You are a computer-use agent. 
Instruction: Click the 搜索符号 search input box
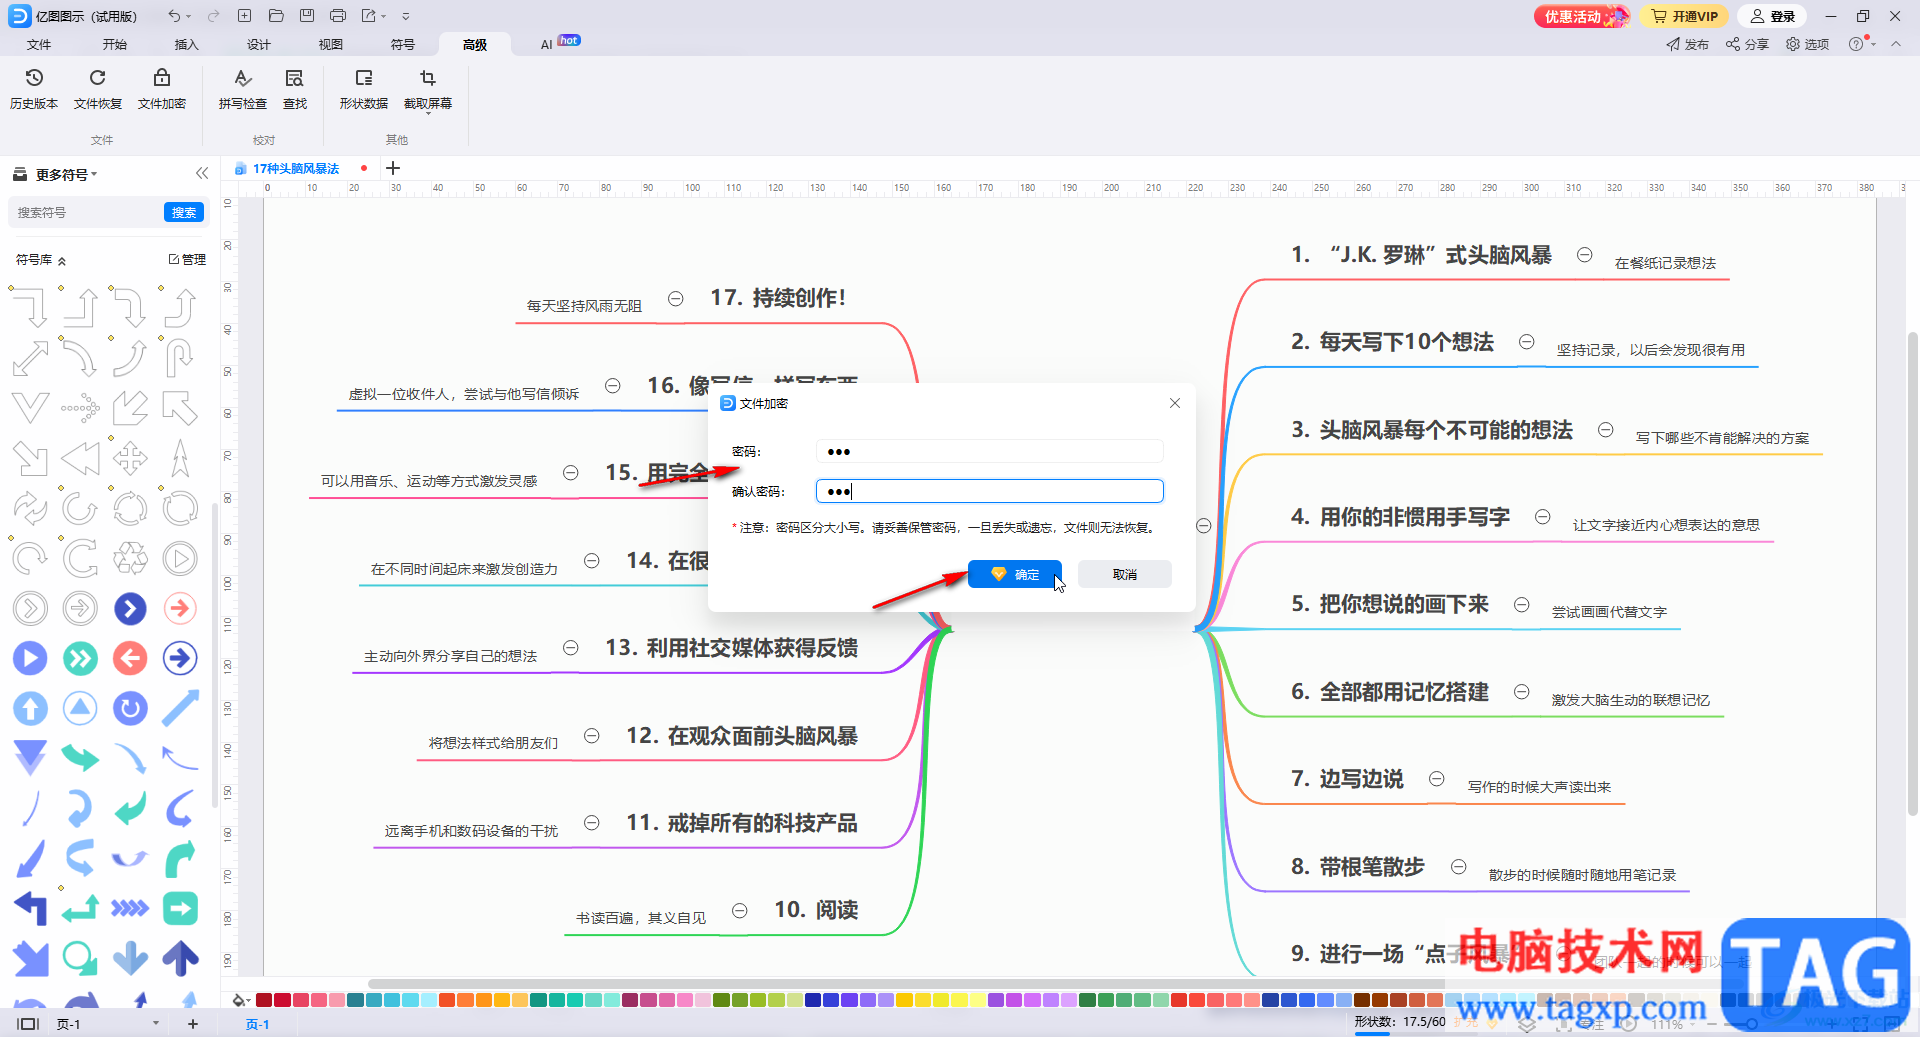[86, 212]
